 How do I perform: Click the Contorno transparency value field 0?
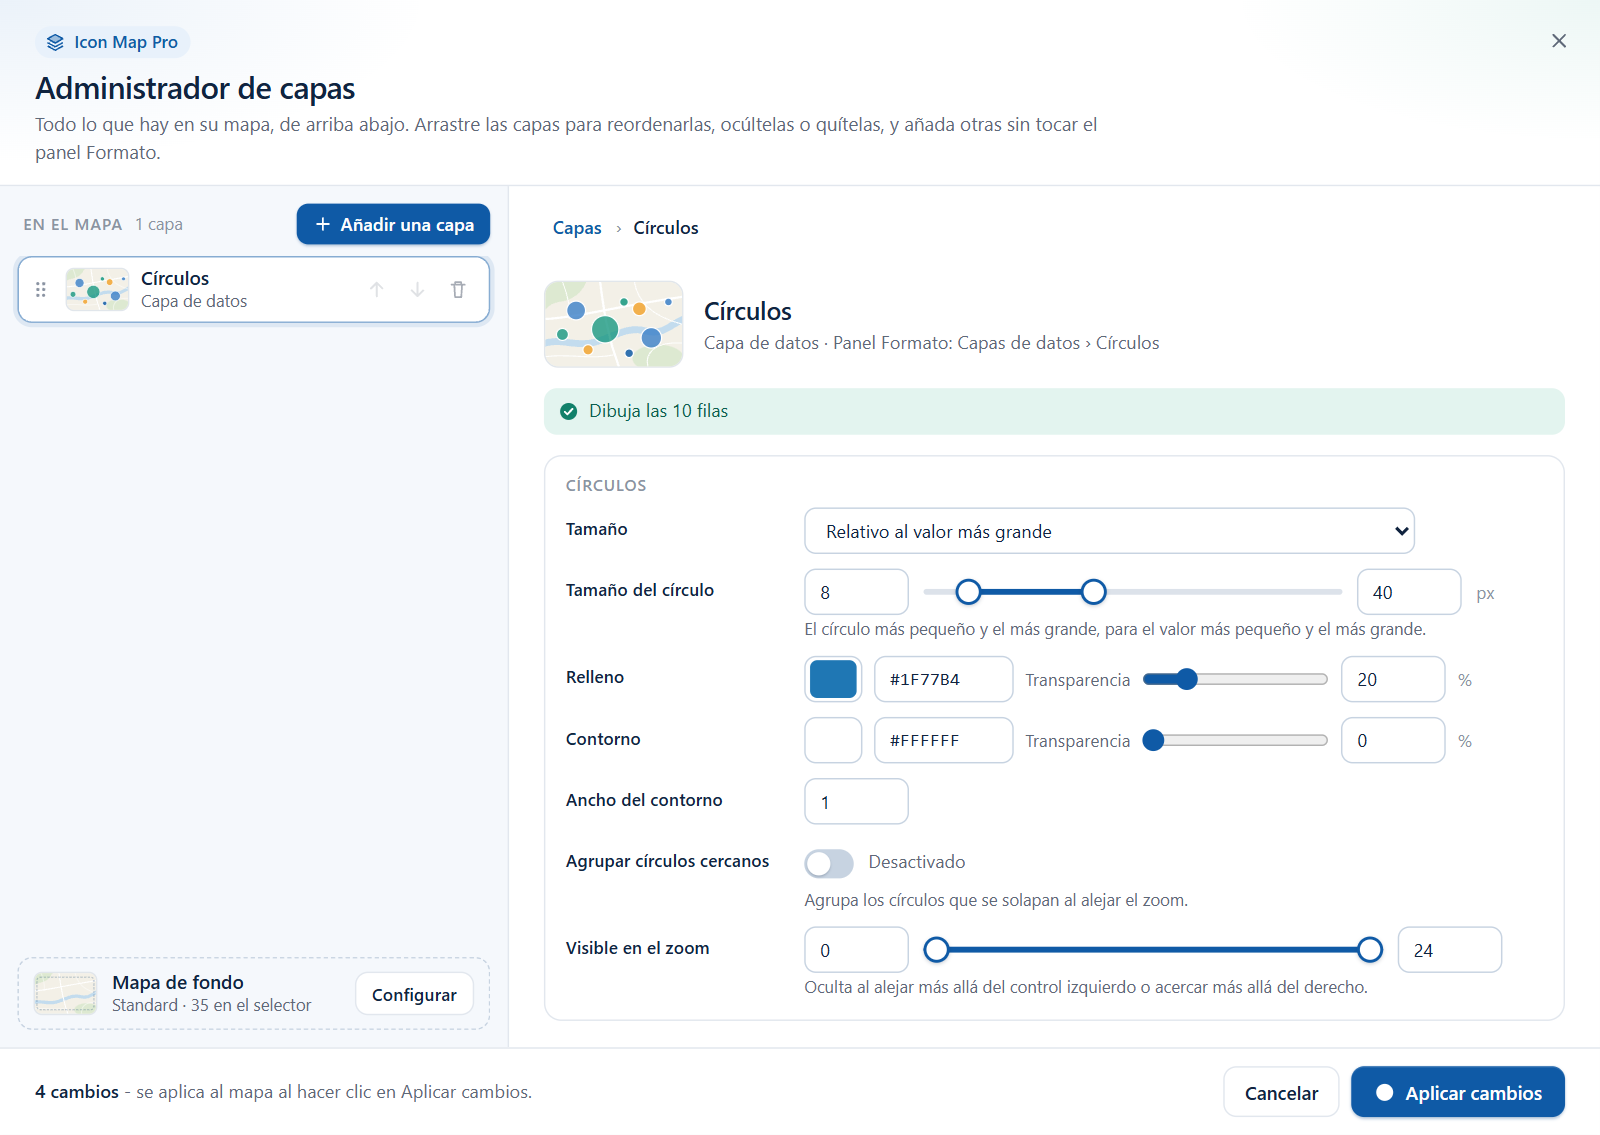[1393, 740]
